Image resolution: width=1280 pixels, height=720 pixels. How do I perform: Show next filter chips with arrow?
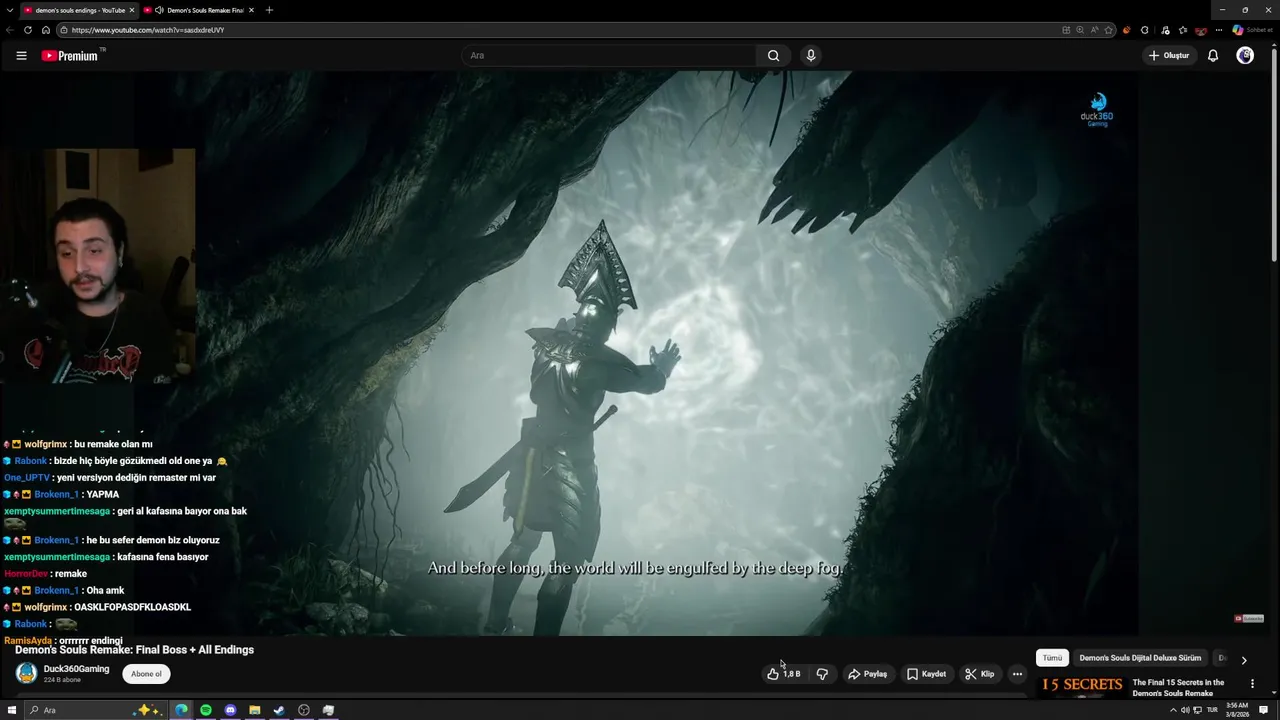[1244, 660]
